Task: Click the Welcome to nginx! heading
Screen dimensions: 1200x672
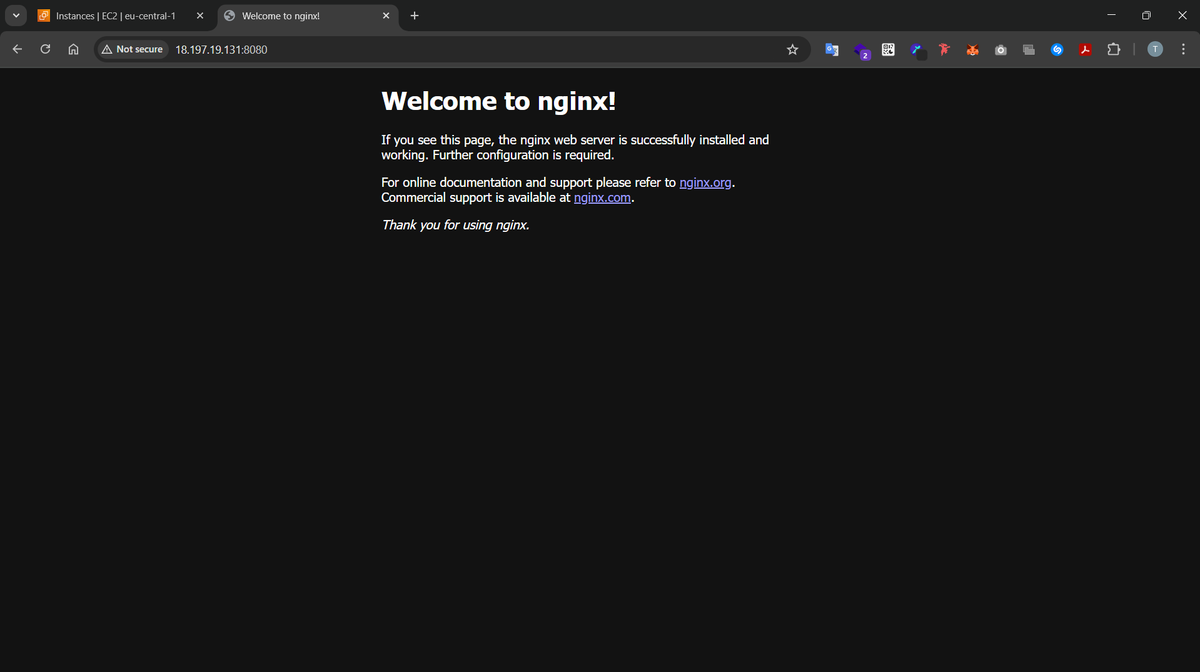Action: pyautogui.click(x=499, y=101)
